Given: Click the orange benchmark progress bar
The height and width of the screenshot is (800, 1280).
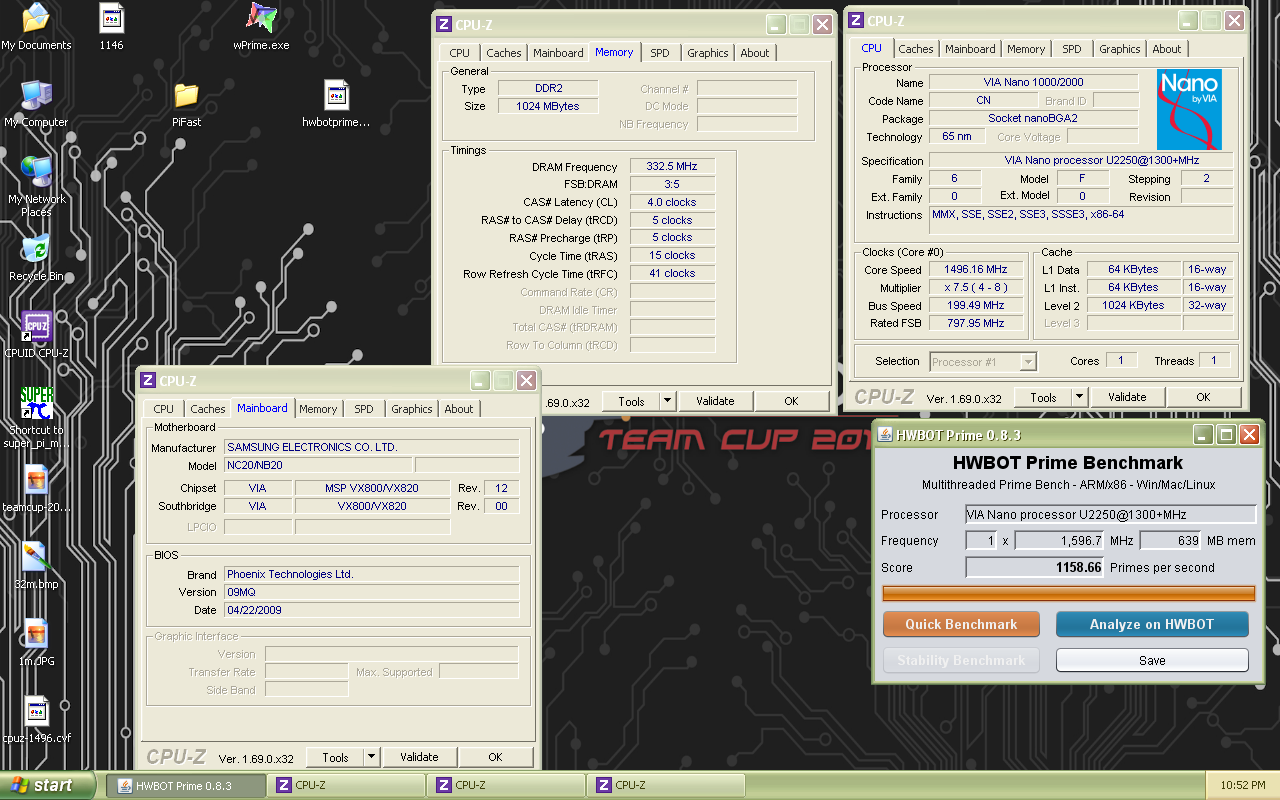Looking at the screenshot, I should pyautogui.click(x=1069, y=593).
